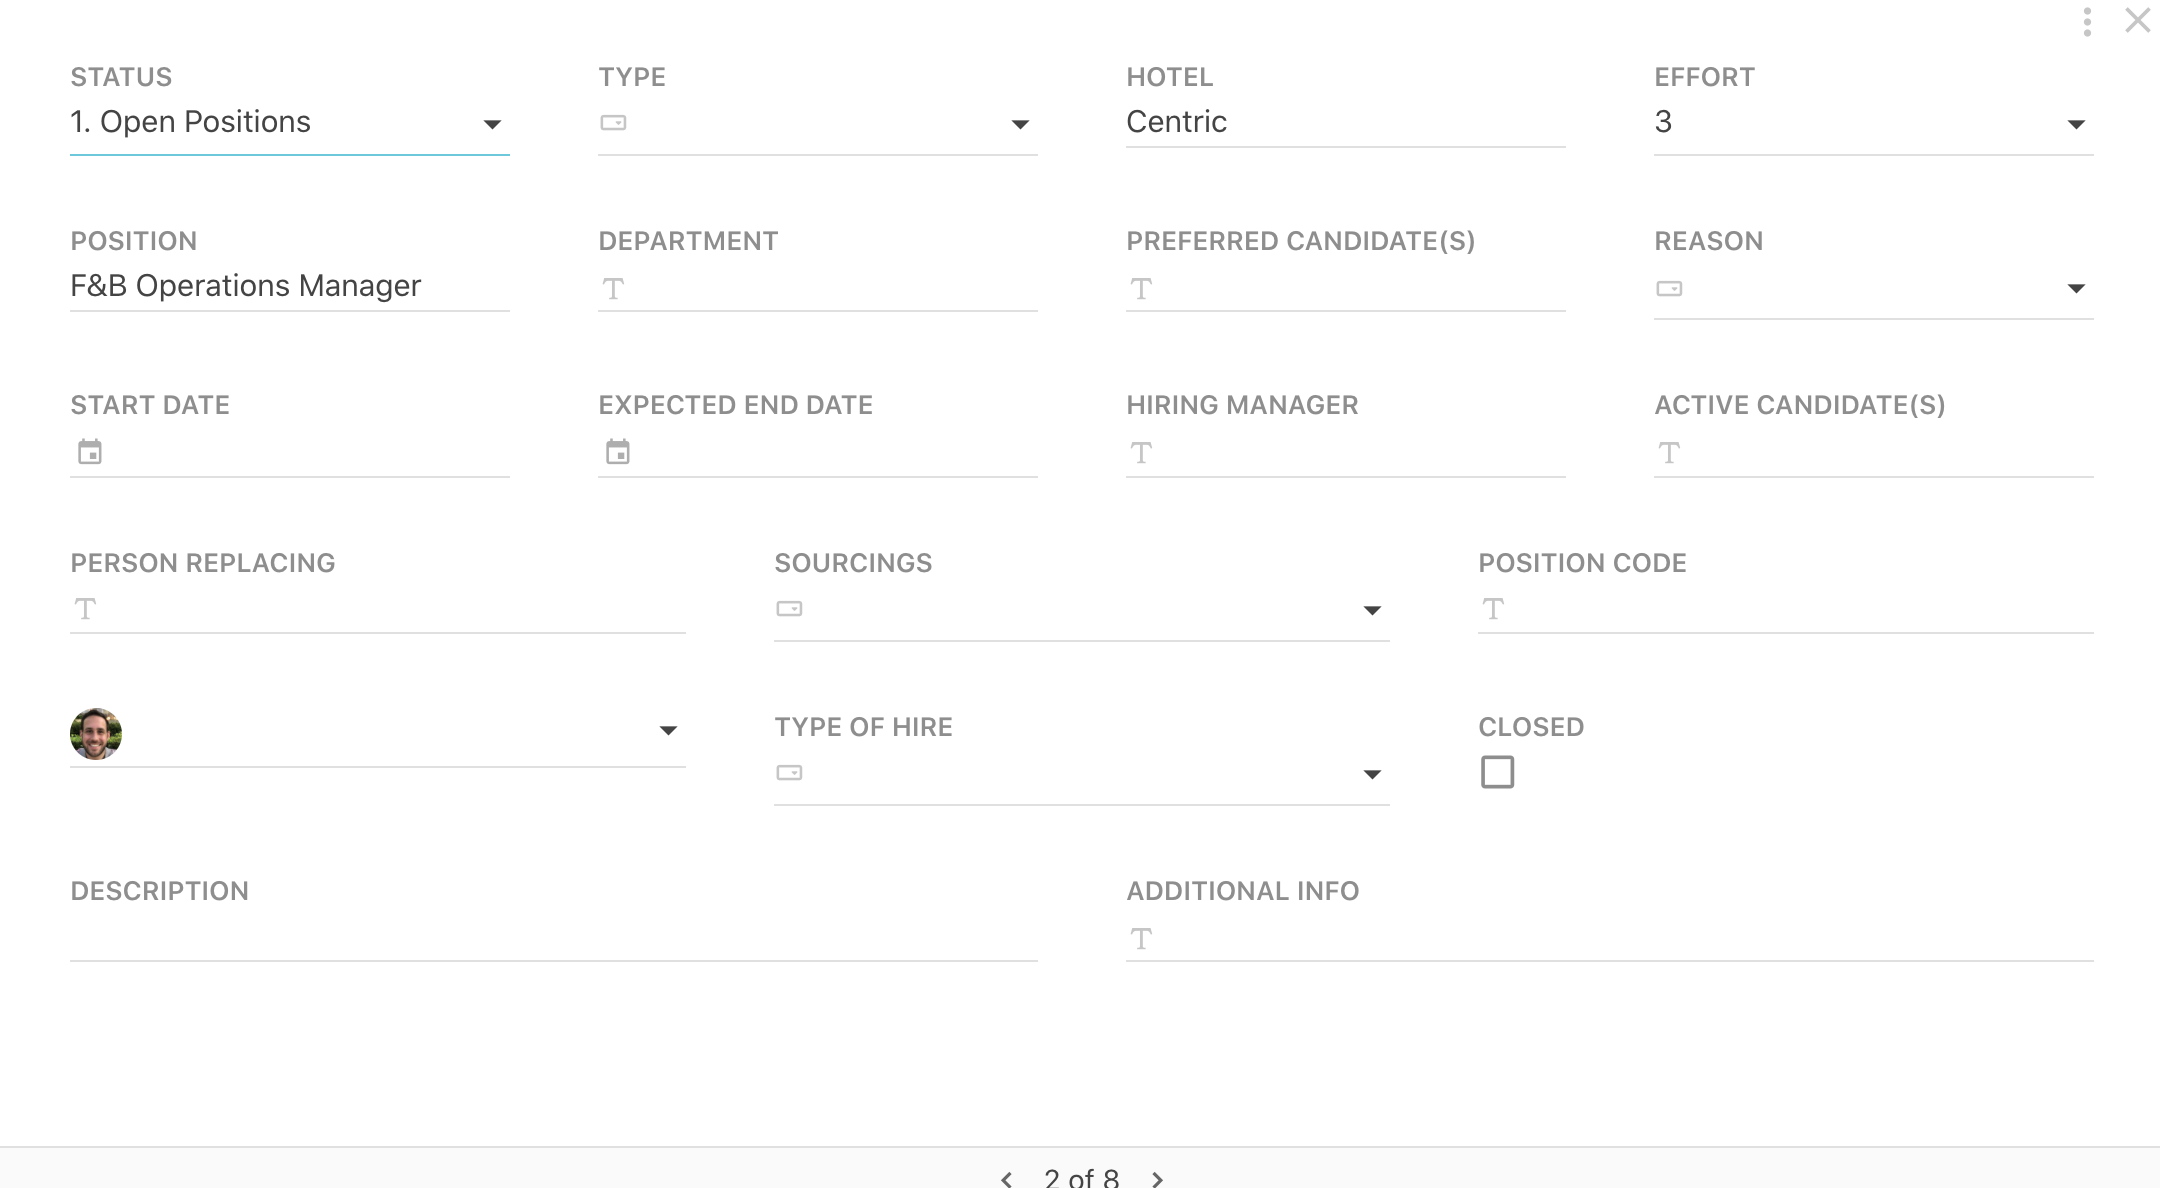Edit the Position field F&B Operations Manager

290,286
